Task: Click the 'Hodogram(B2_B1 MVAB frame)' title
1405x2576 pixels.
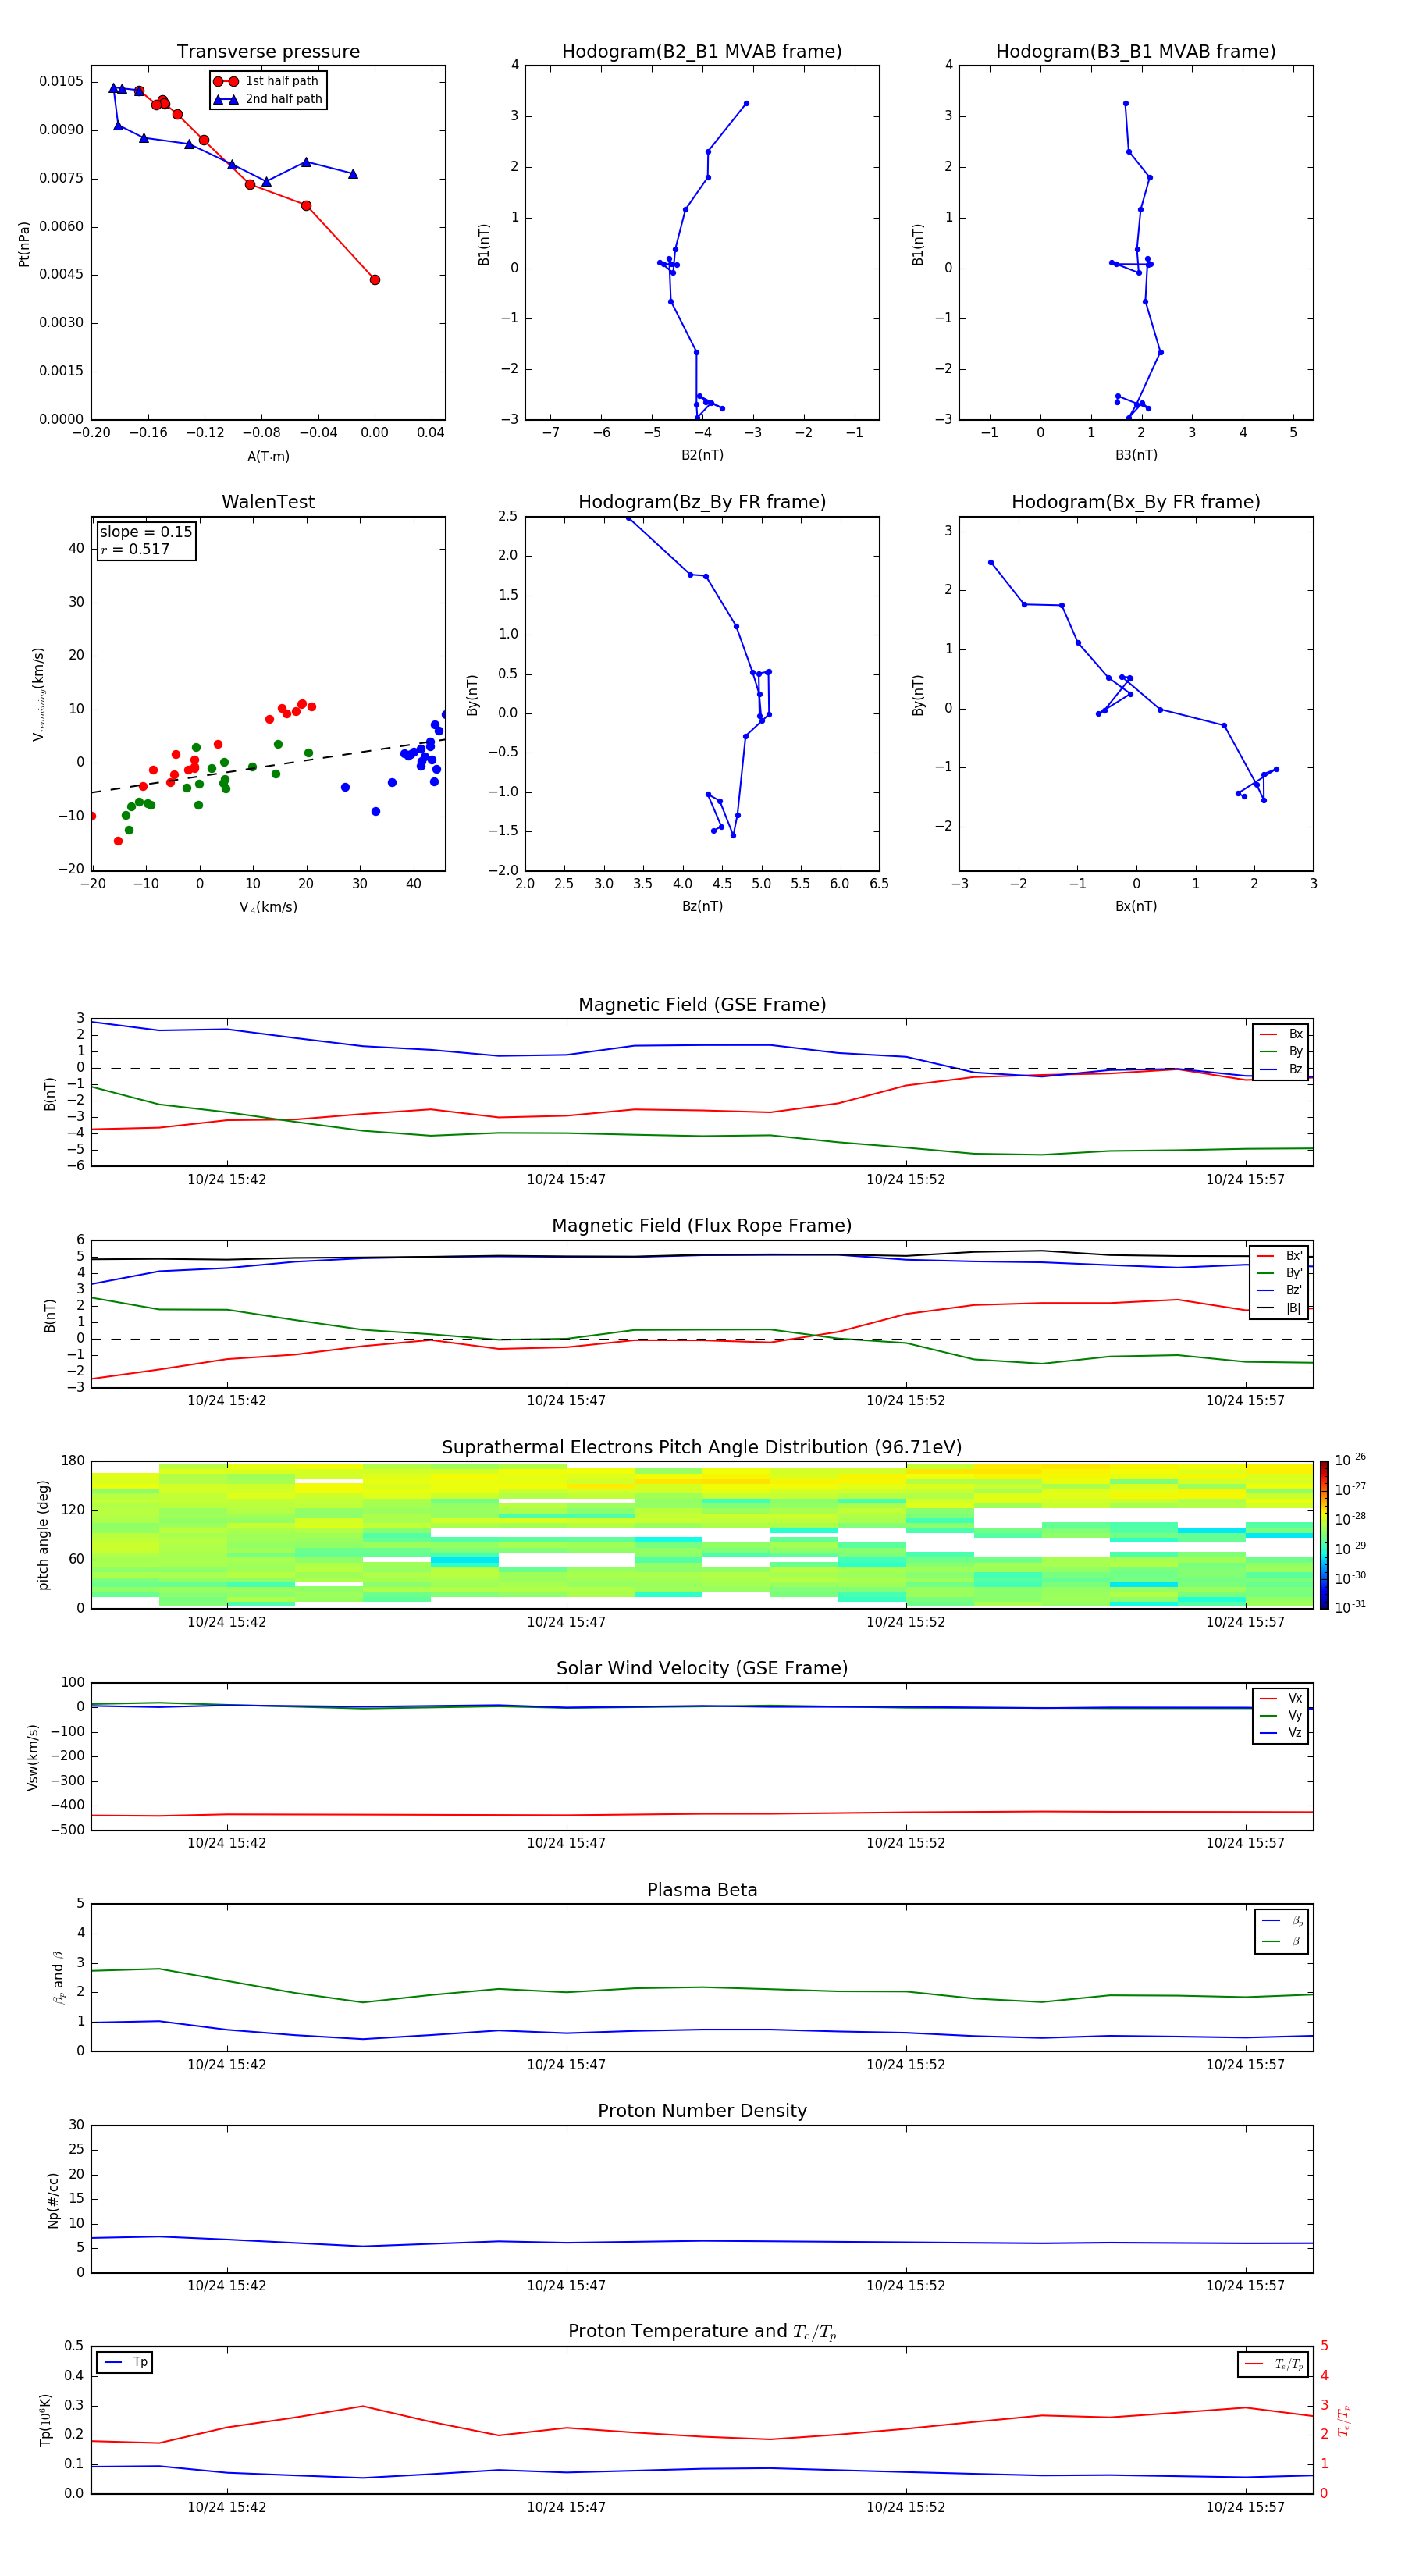Action: pos(702,52)
